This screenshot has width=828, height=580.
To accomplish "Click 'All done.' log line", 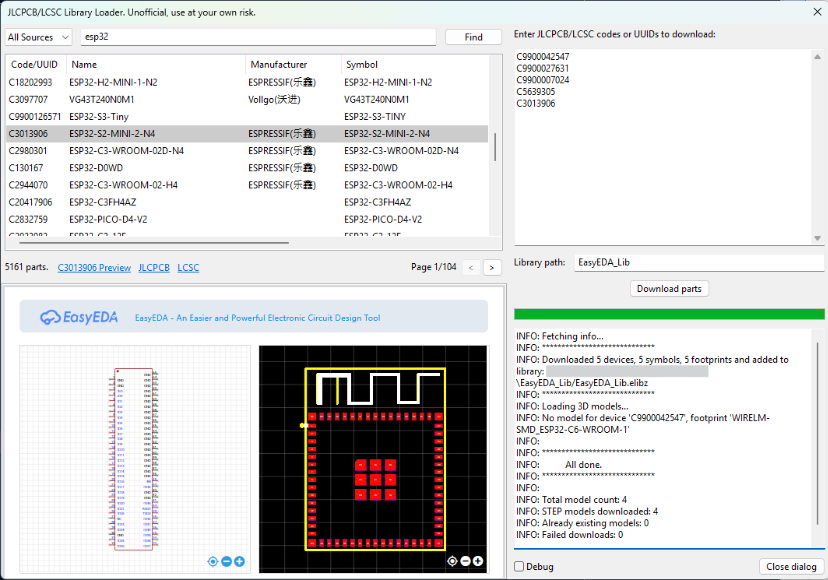I will point(583,465).
